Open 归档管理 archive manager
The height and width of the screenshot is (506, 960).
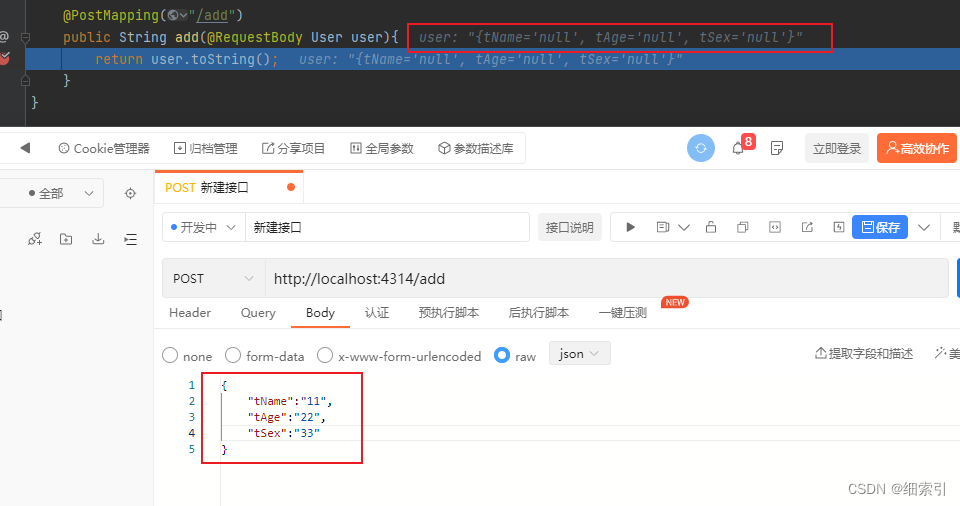pyautogui.click(x=206, y=148)
